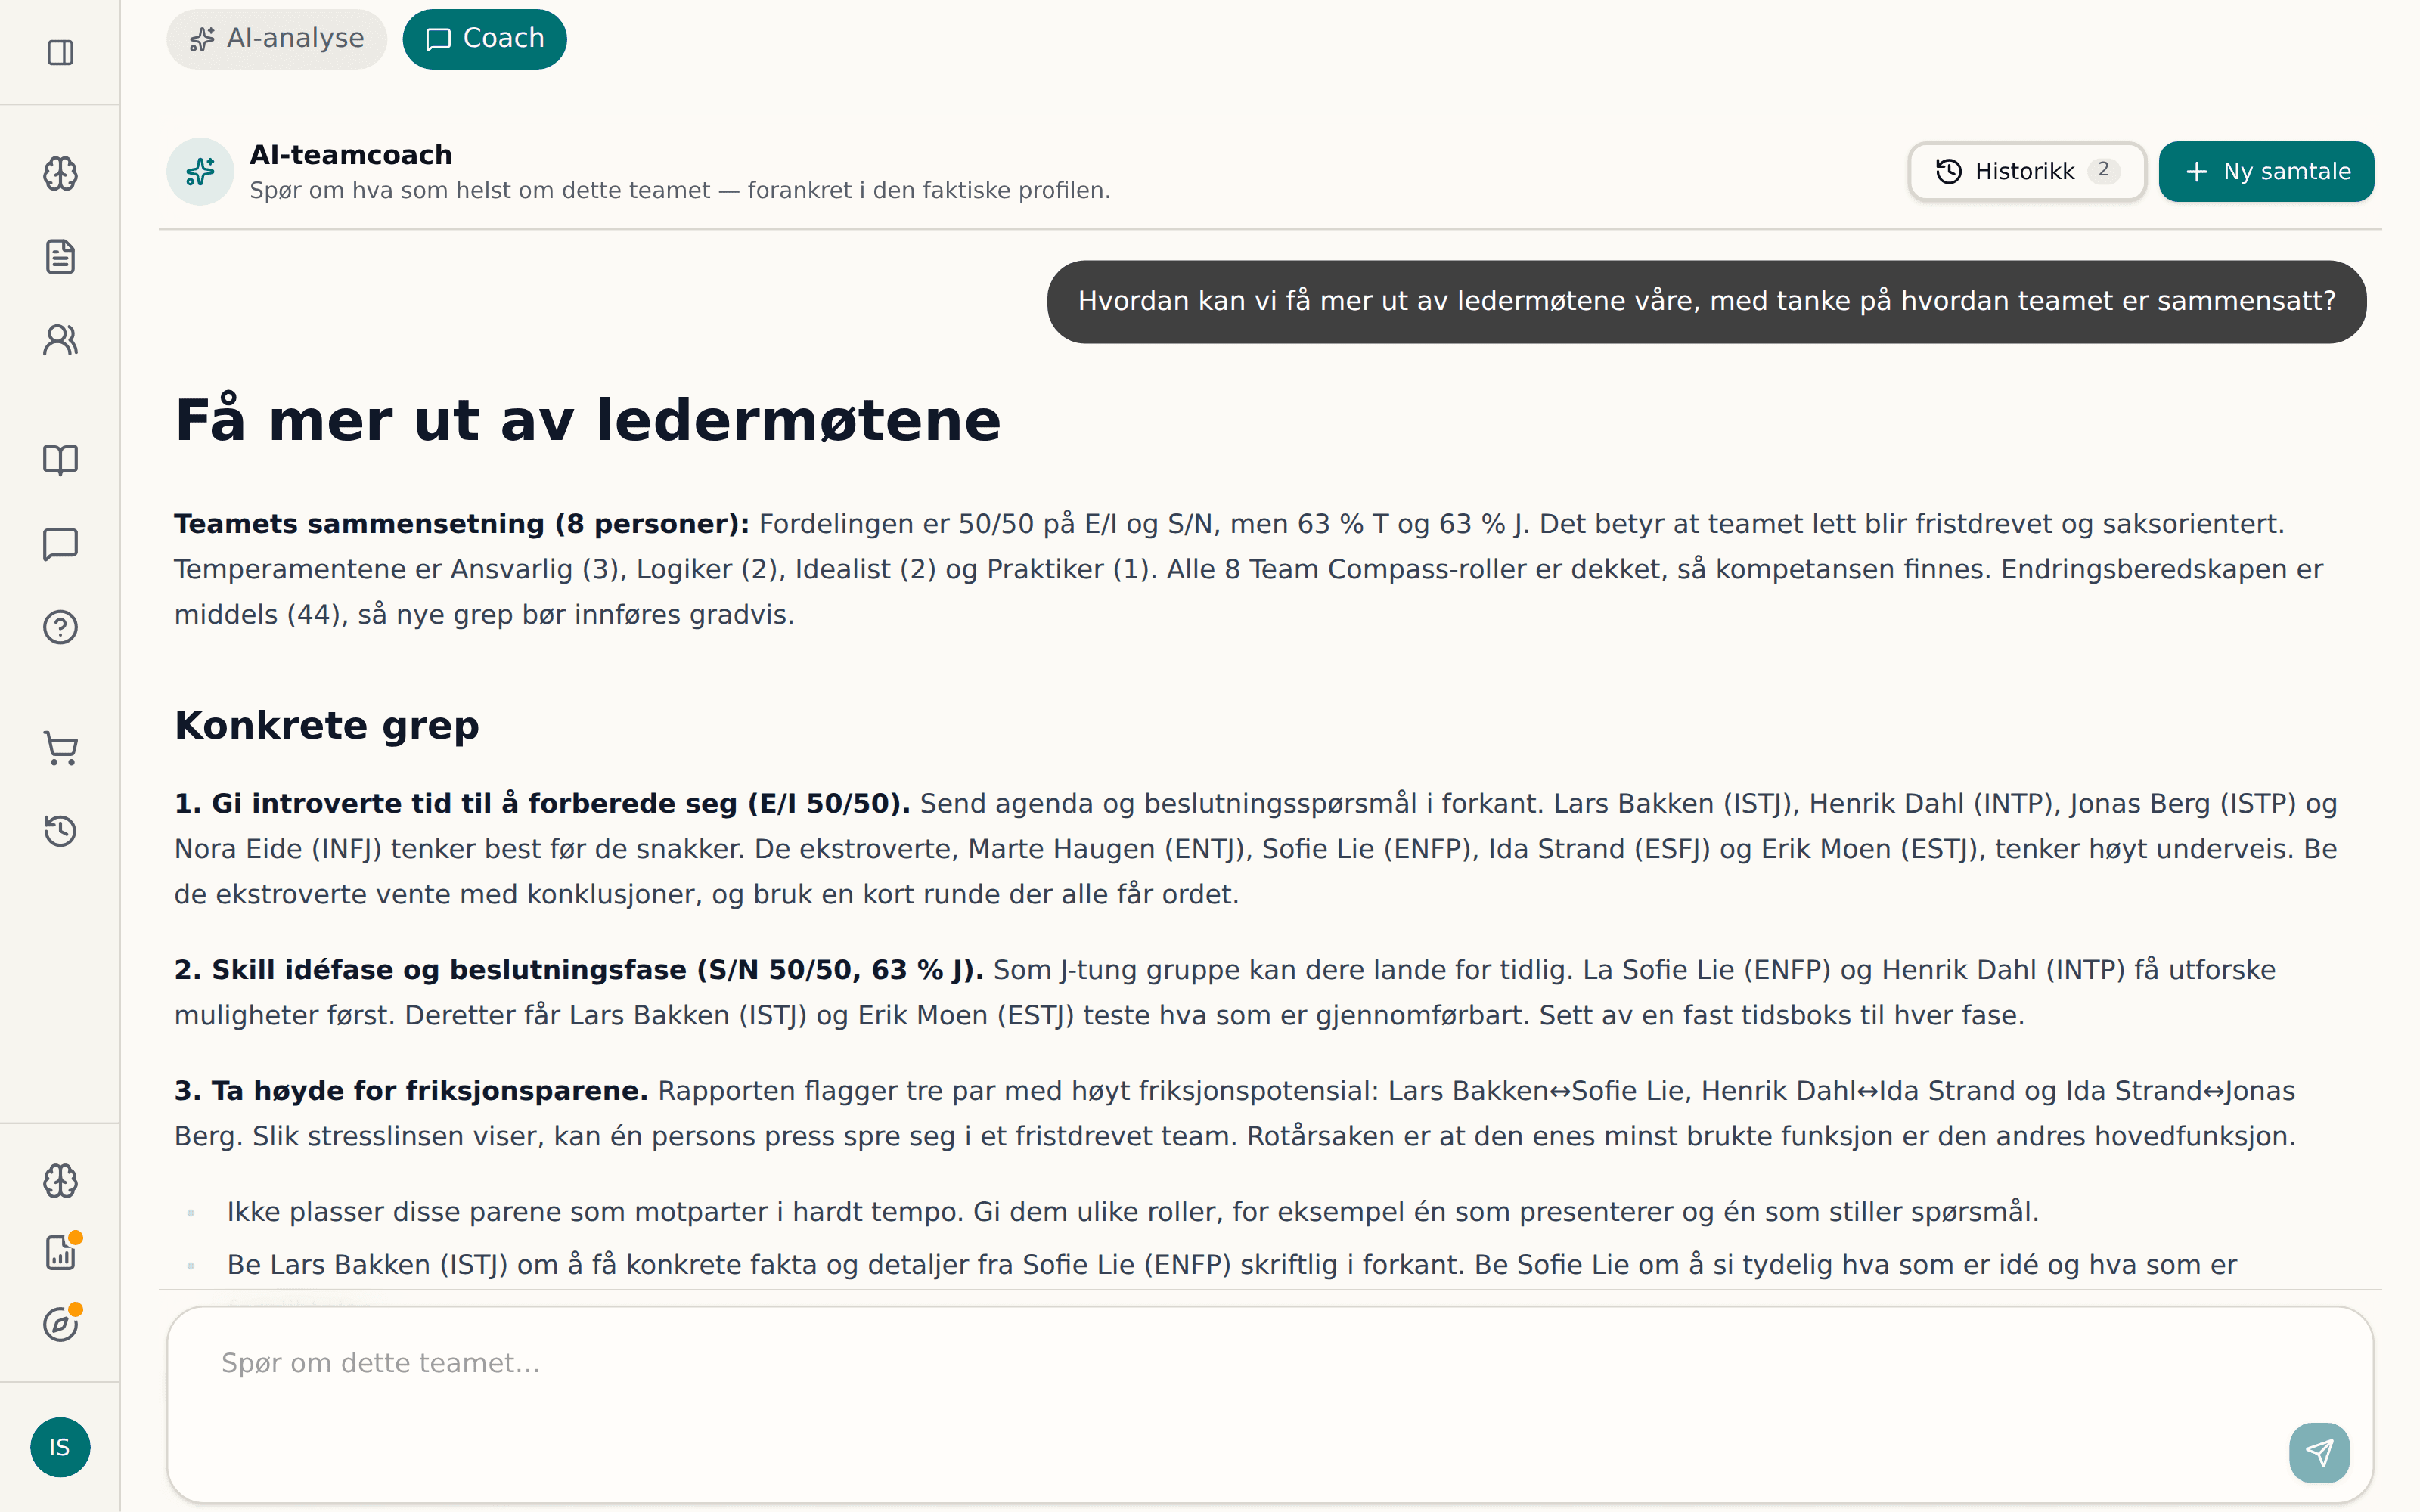Open the chat bubble sidebar icon

pyautogui.click(x=60, y=544)
